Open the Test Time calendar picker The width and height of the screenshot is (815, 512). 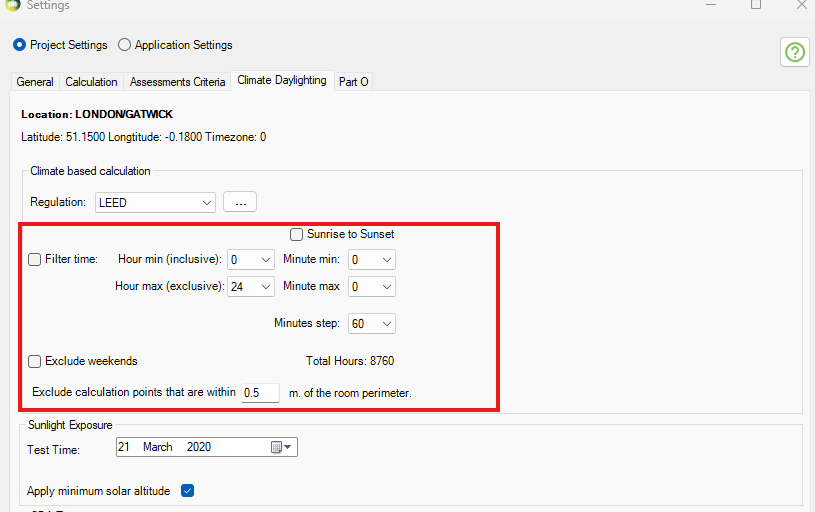point(279,447)
